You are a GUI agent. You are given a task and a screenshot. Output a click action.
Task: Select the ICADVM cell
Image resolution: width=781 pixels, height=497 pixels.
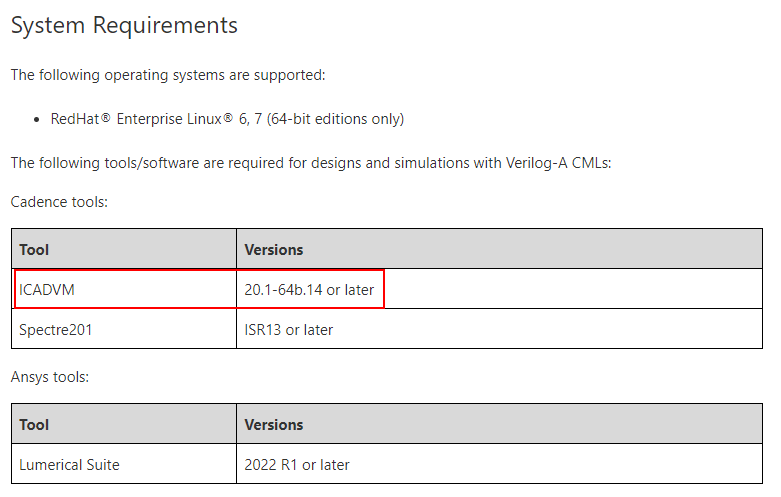[x=124, y=289]
